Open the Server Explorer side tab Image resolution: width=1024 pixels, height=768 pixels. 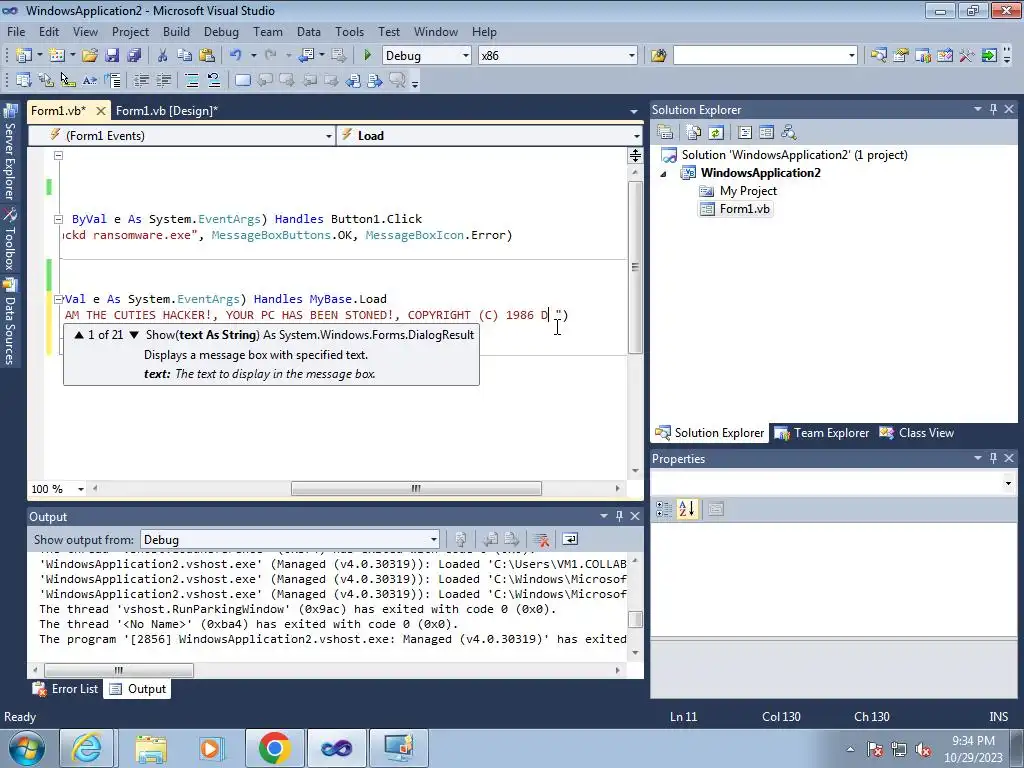point(10,153)
